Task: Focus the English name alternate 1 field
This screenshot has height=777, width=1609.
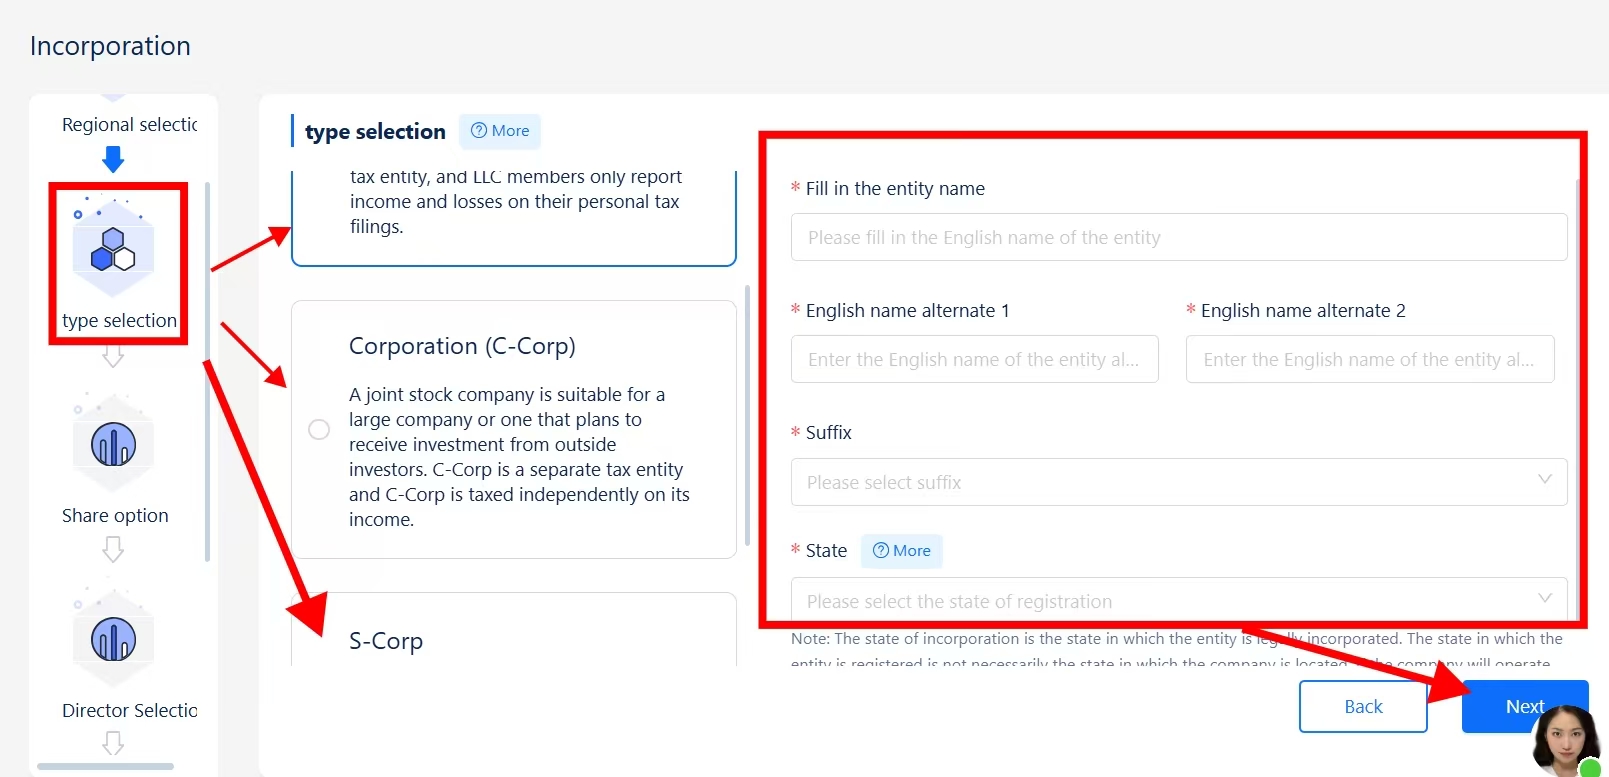Action: pyautogui.click(x=975, y=359)
